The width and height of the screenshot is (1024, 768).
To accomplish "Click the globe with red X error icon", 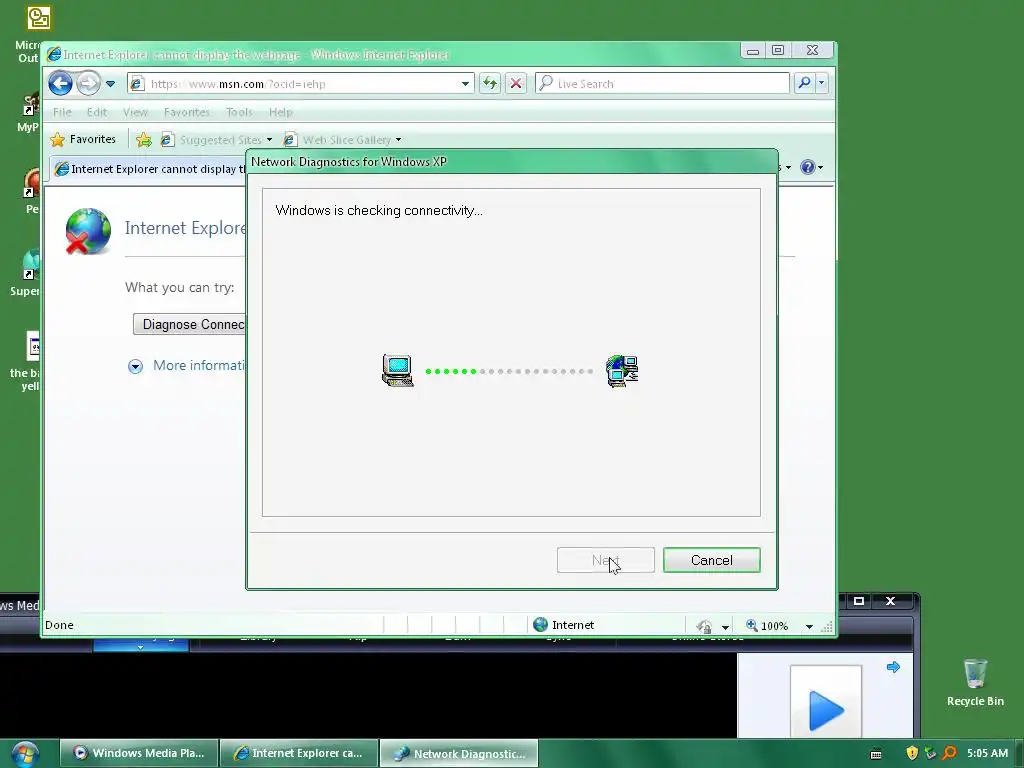I will [x=88, y=231].
